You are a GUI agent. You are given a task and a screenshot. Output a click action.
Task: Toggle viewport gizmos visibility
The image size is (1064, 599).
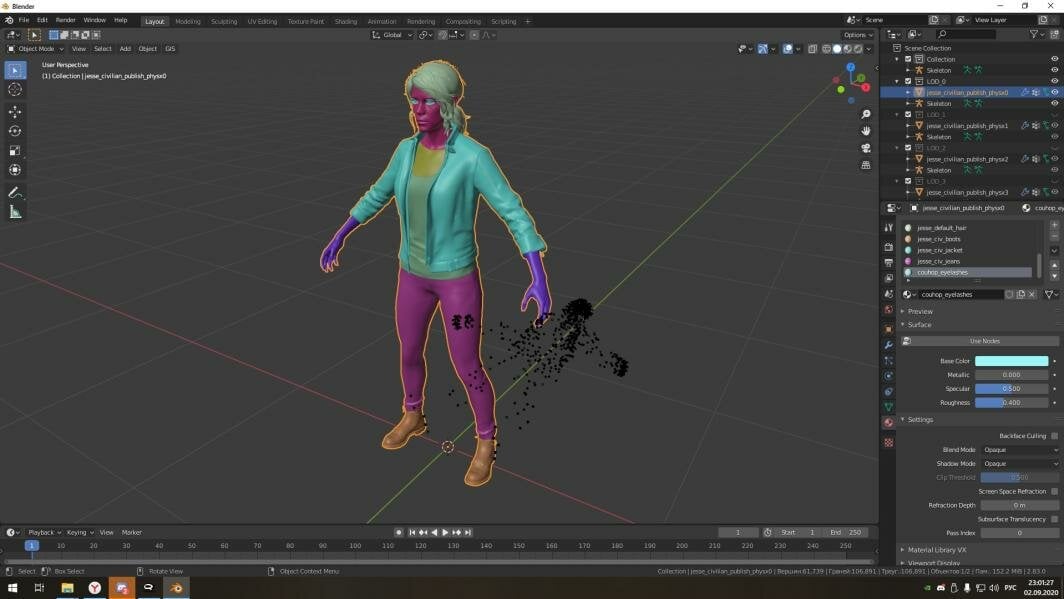point(763,49)
